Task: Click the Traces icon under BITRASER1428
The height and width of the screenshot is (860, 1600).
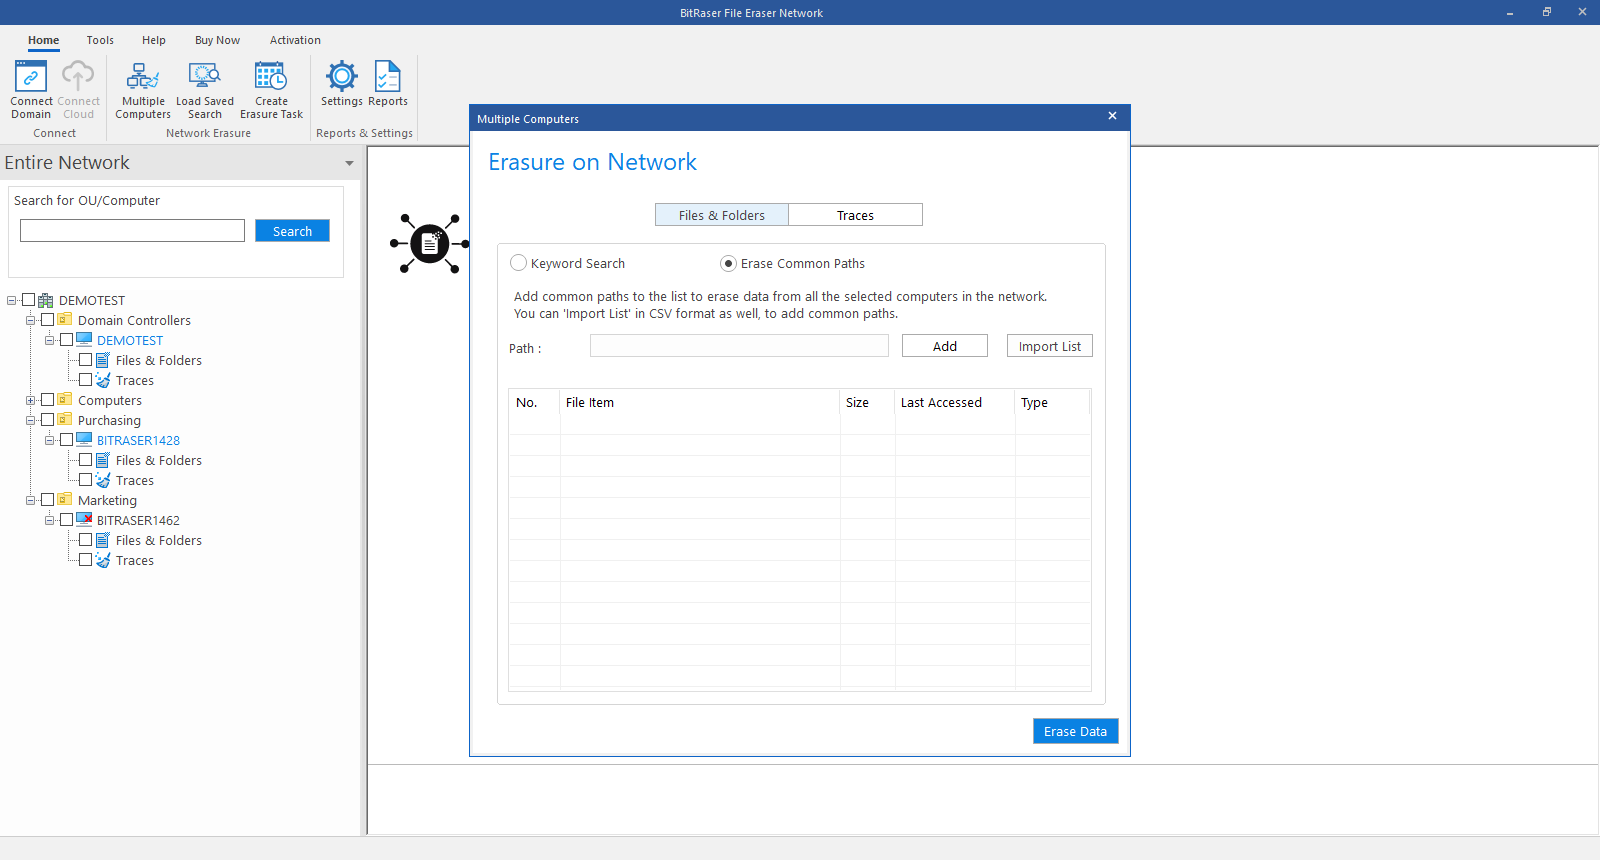Action: [103, 480]
